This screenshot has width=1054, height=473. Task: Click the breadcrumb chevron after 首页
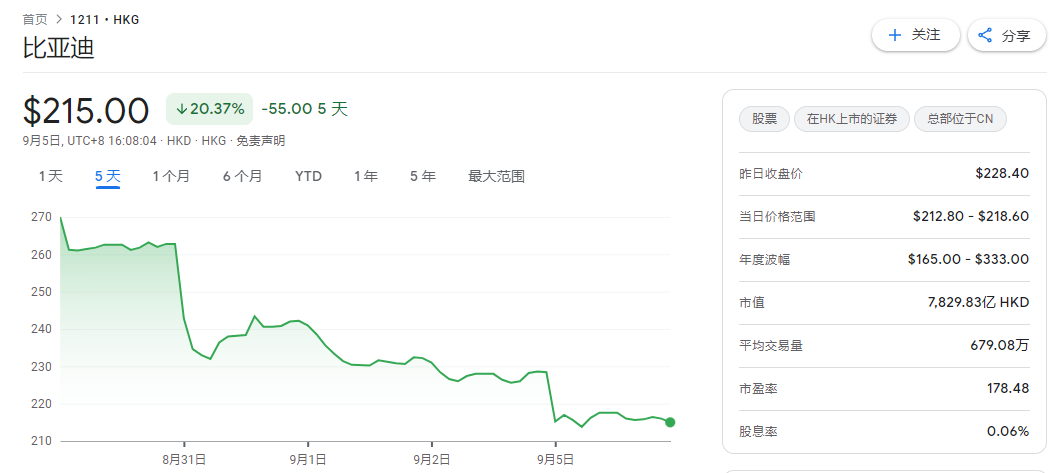59,19
